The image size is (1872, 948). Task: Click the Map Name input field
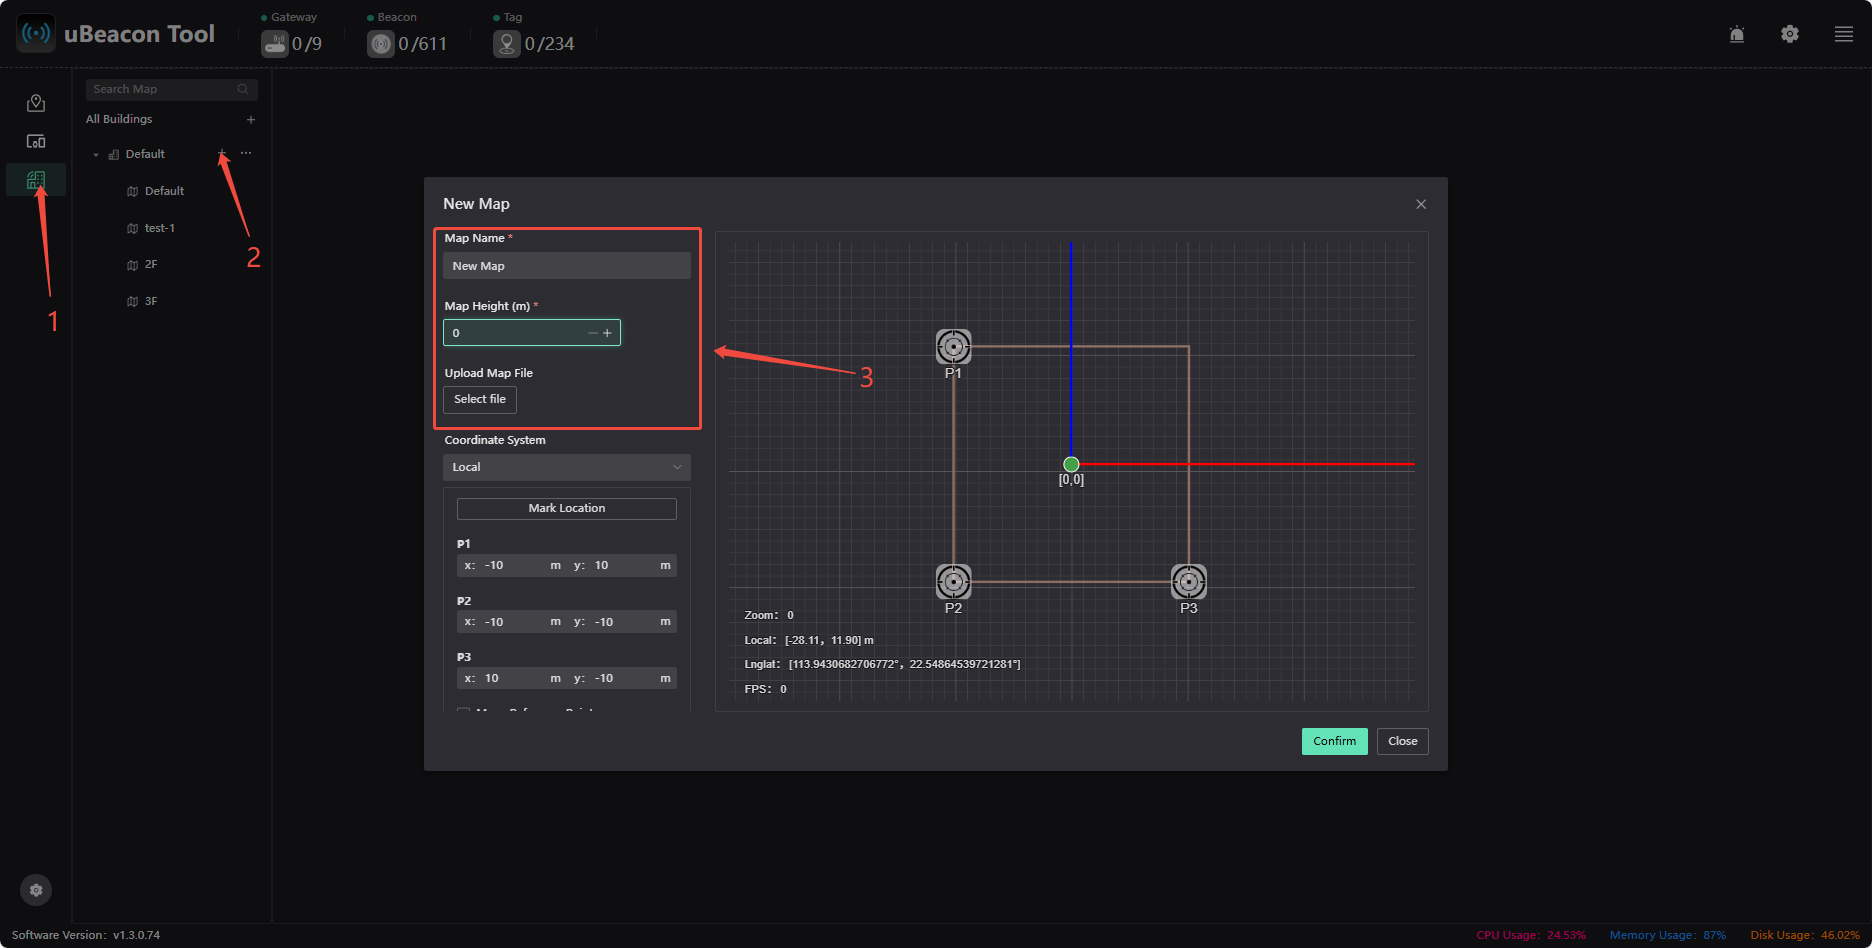pos(567,266)
